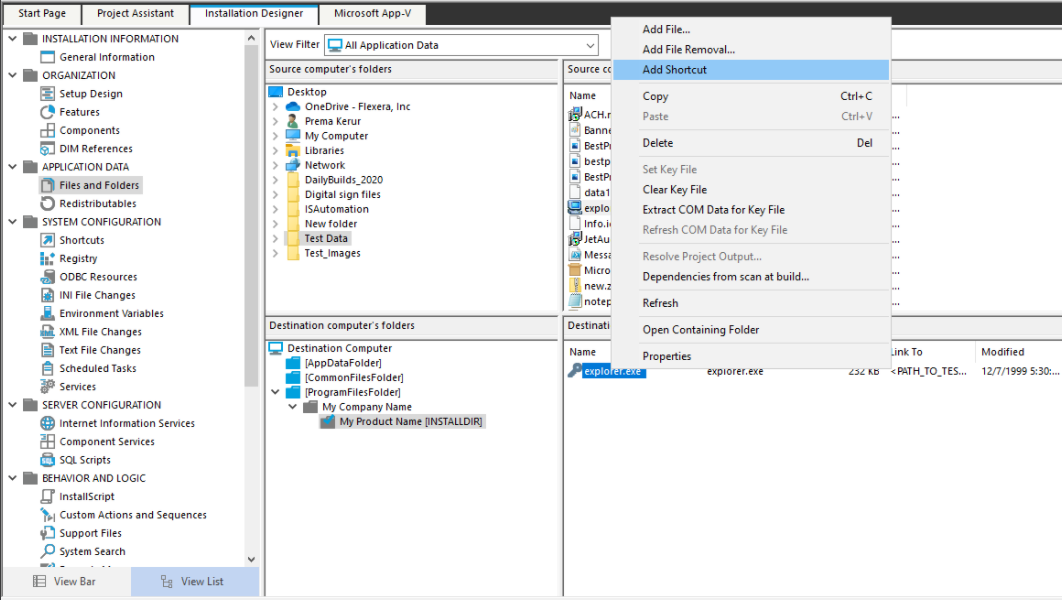
Task: Select the ODBC Resources icon
Action: 48,277
